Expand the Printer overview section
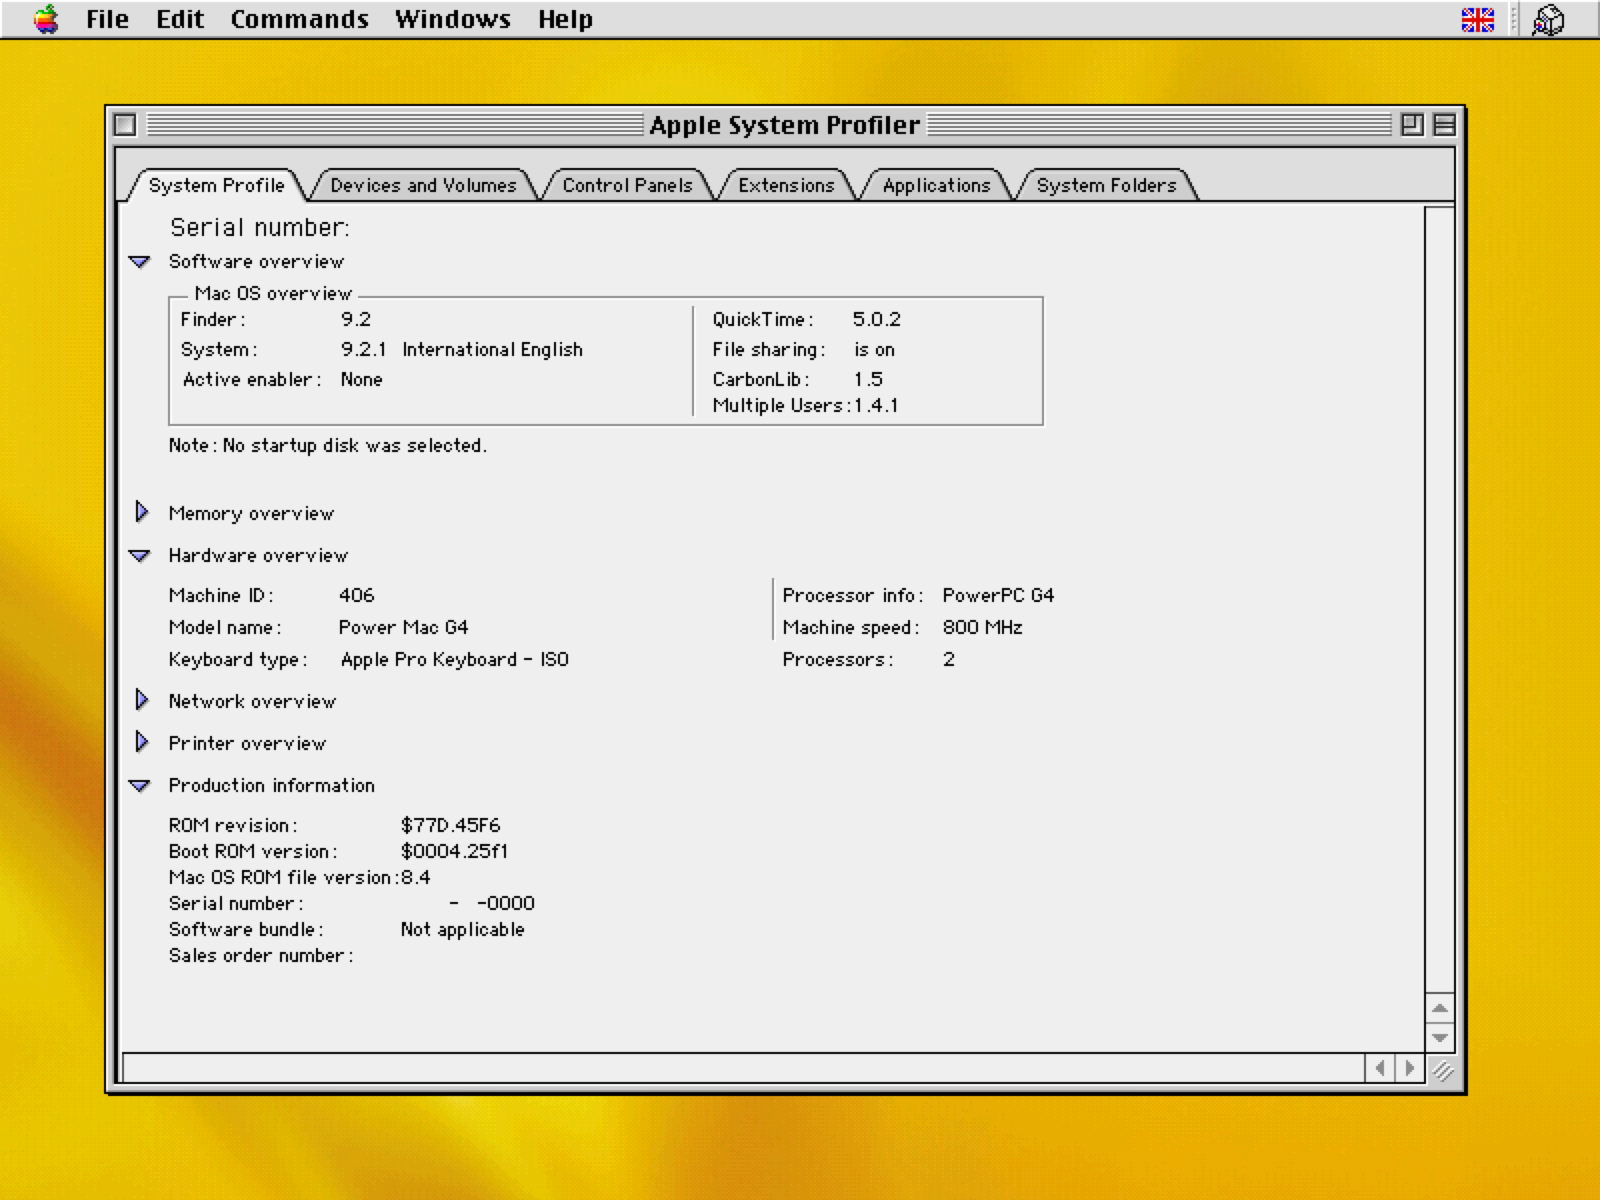Viewport: 1600px width, 1200px height. click(142, 742)
